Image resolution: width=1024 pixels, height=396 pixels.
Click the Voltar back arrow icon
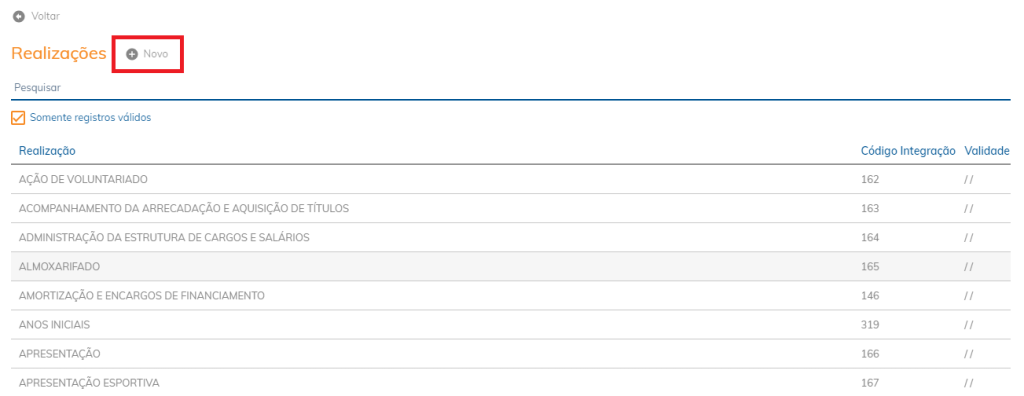[19, 15]
